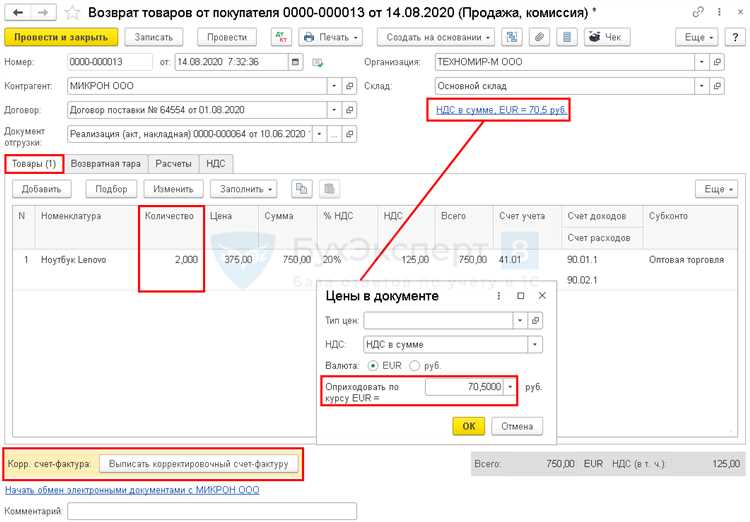Open the Заполнить dropdown menu
The width and height of the screenshot is (750, 522).
(x=244, y=189)
